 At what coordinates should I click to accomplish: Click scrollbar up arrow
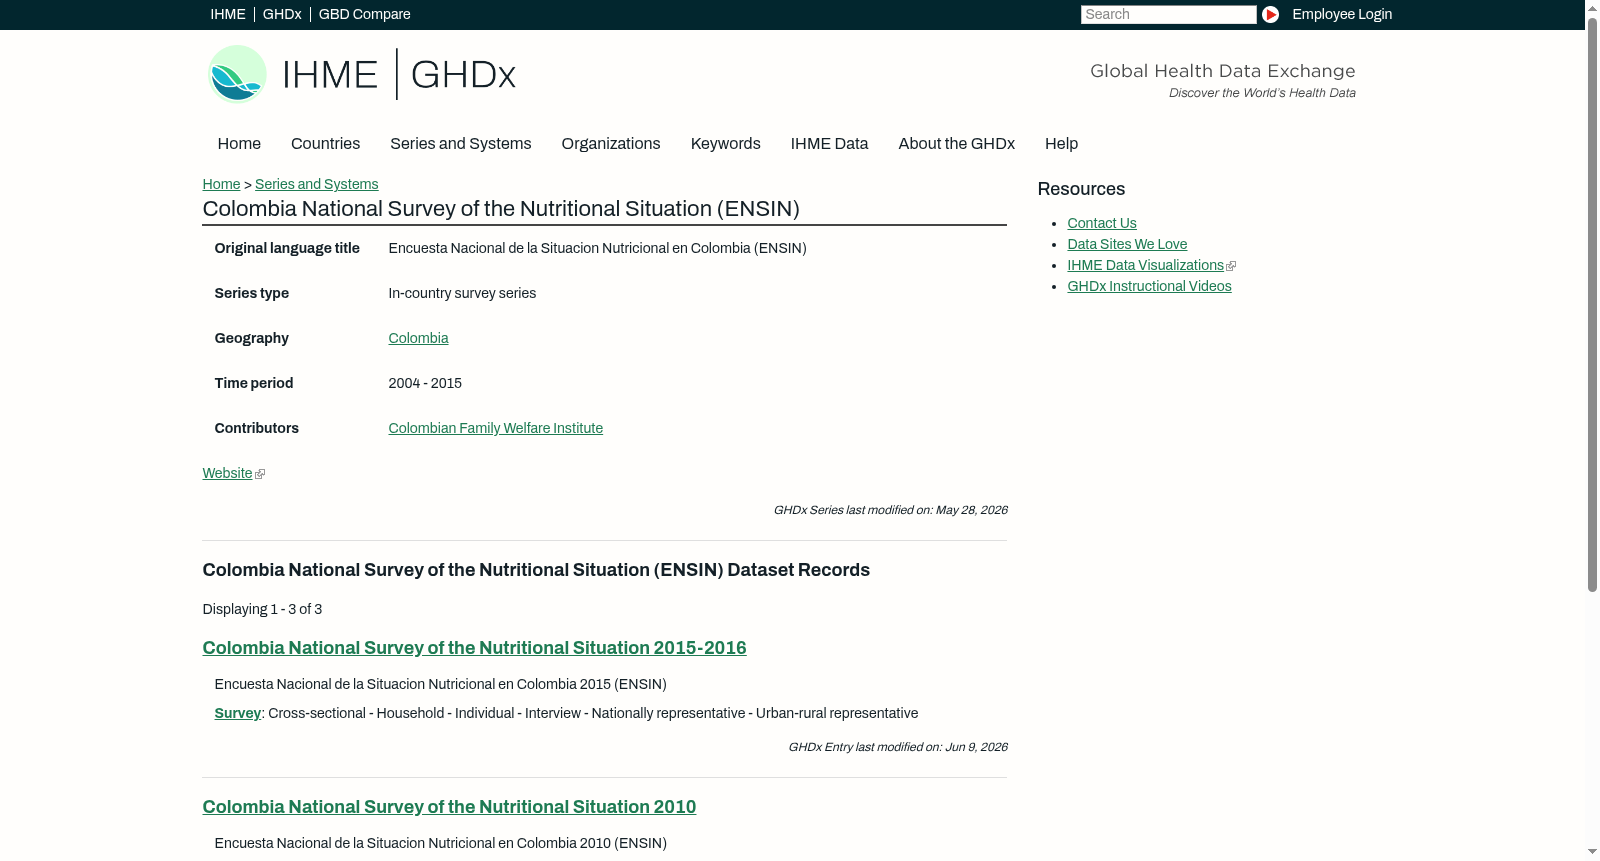(1593, 7)
